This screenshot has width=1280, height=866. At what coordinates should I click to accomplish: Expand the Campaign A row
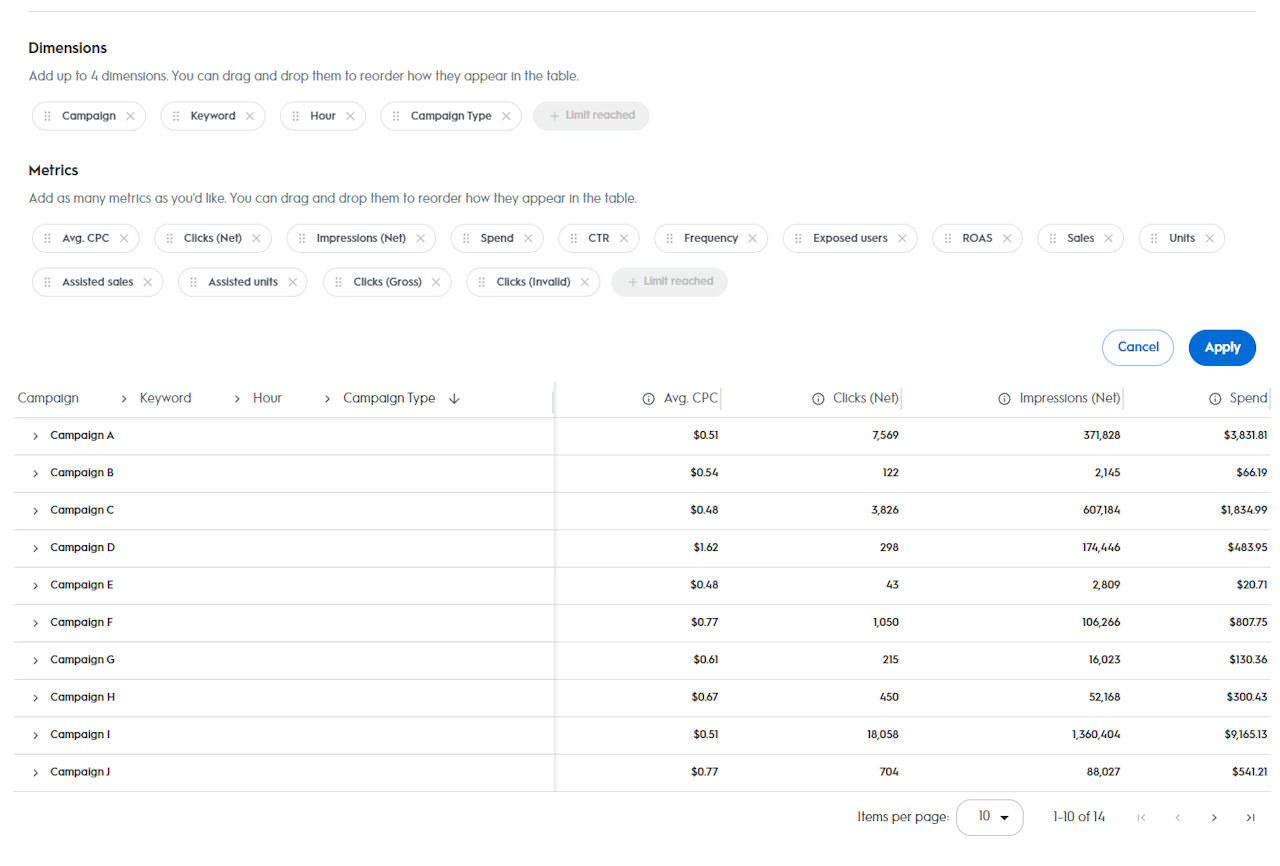click(35, 436)
